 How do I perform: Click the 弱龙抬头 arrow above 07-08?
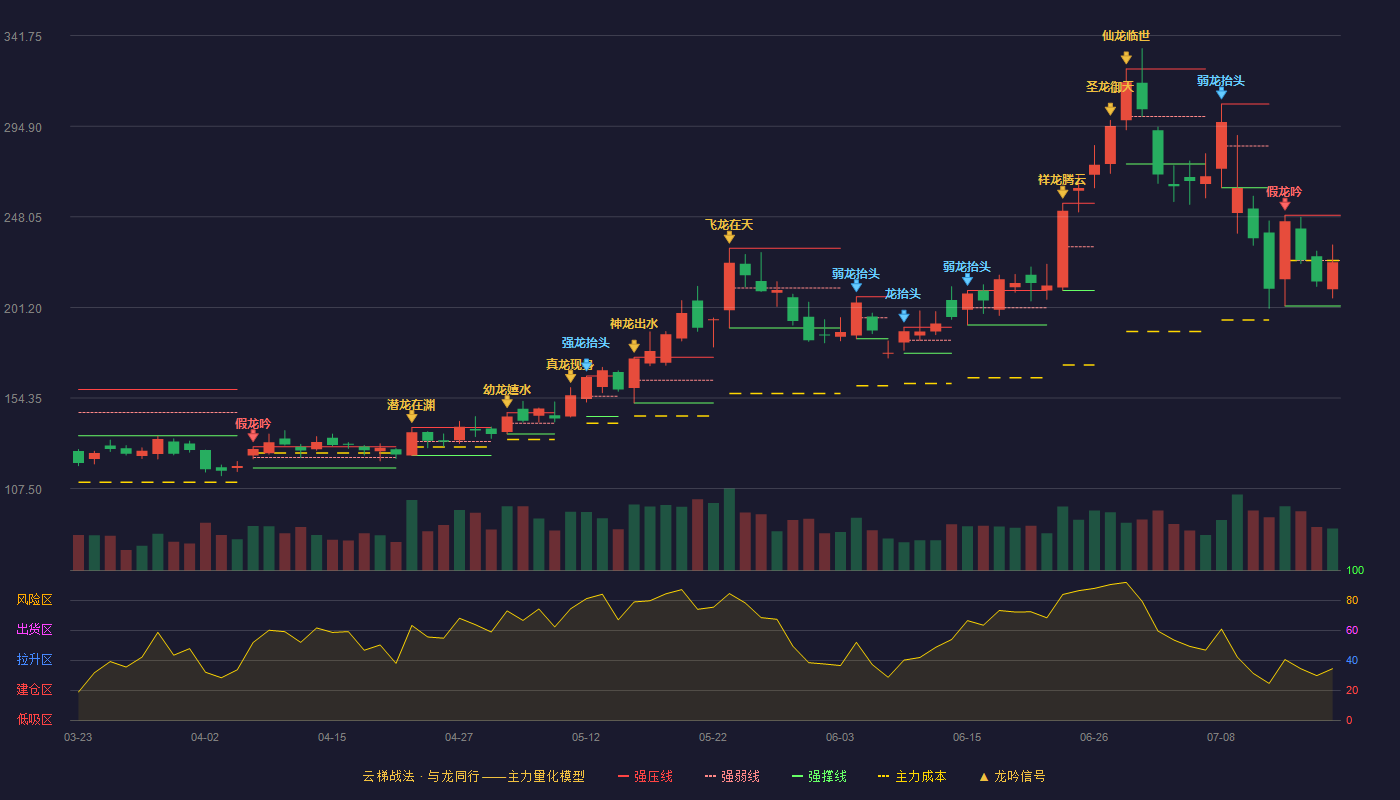[x=1221, y=93]
